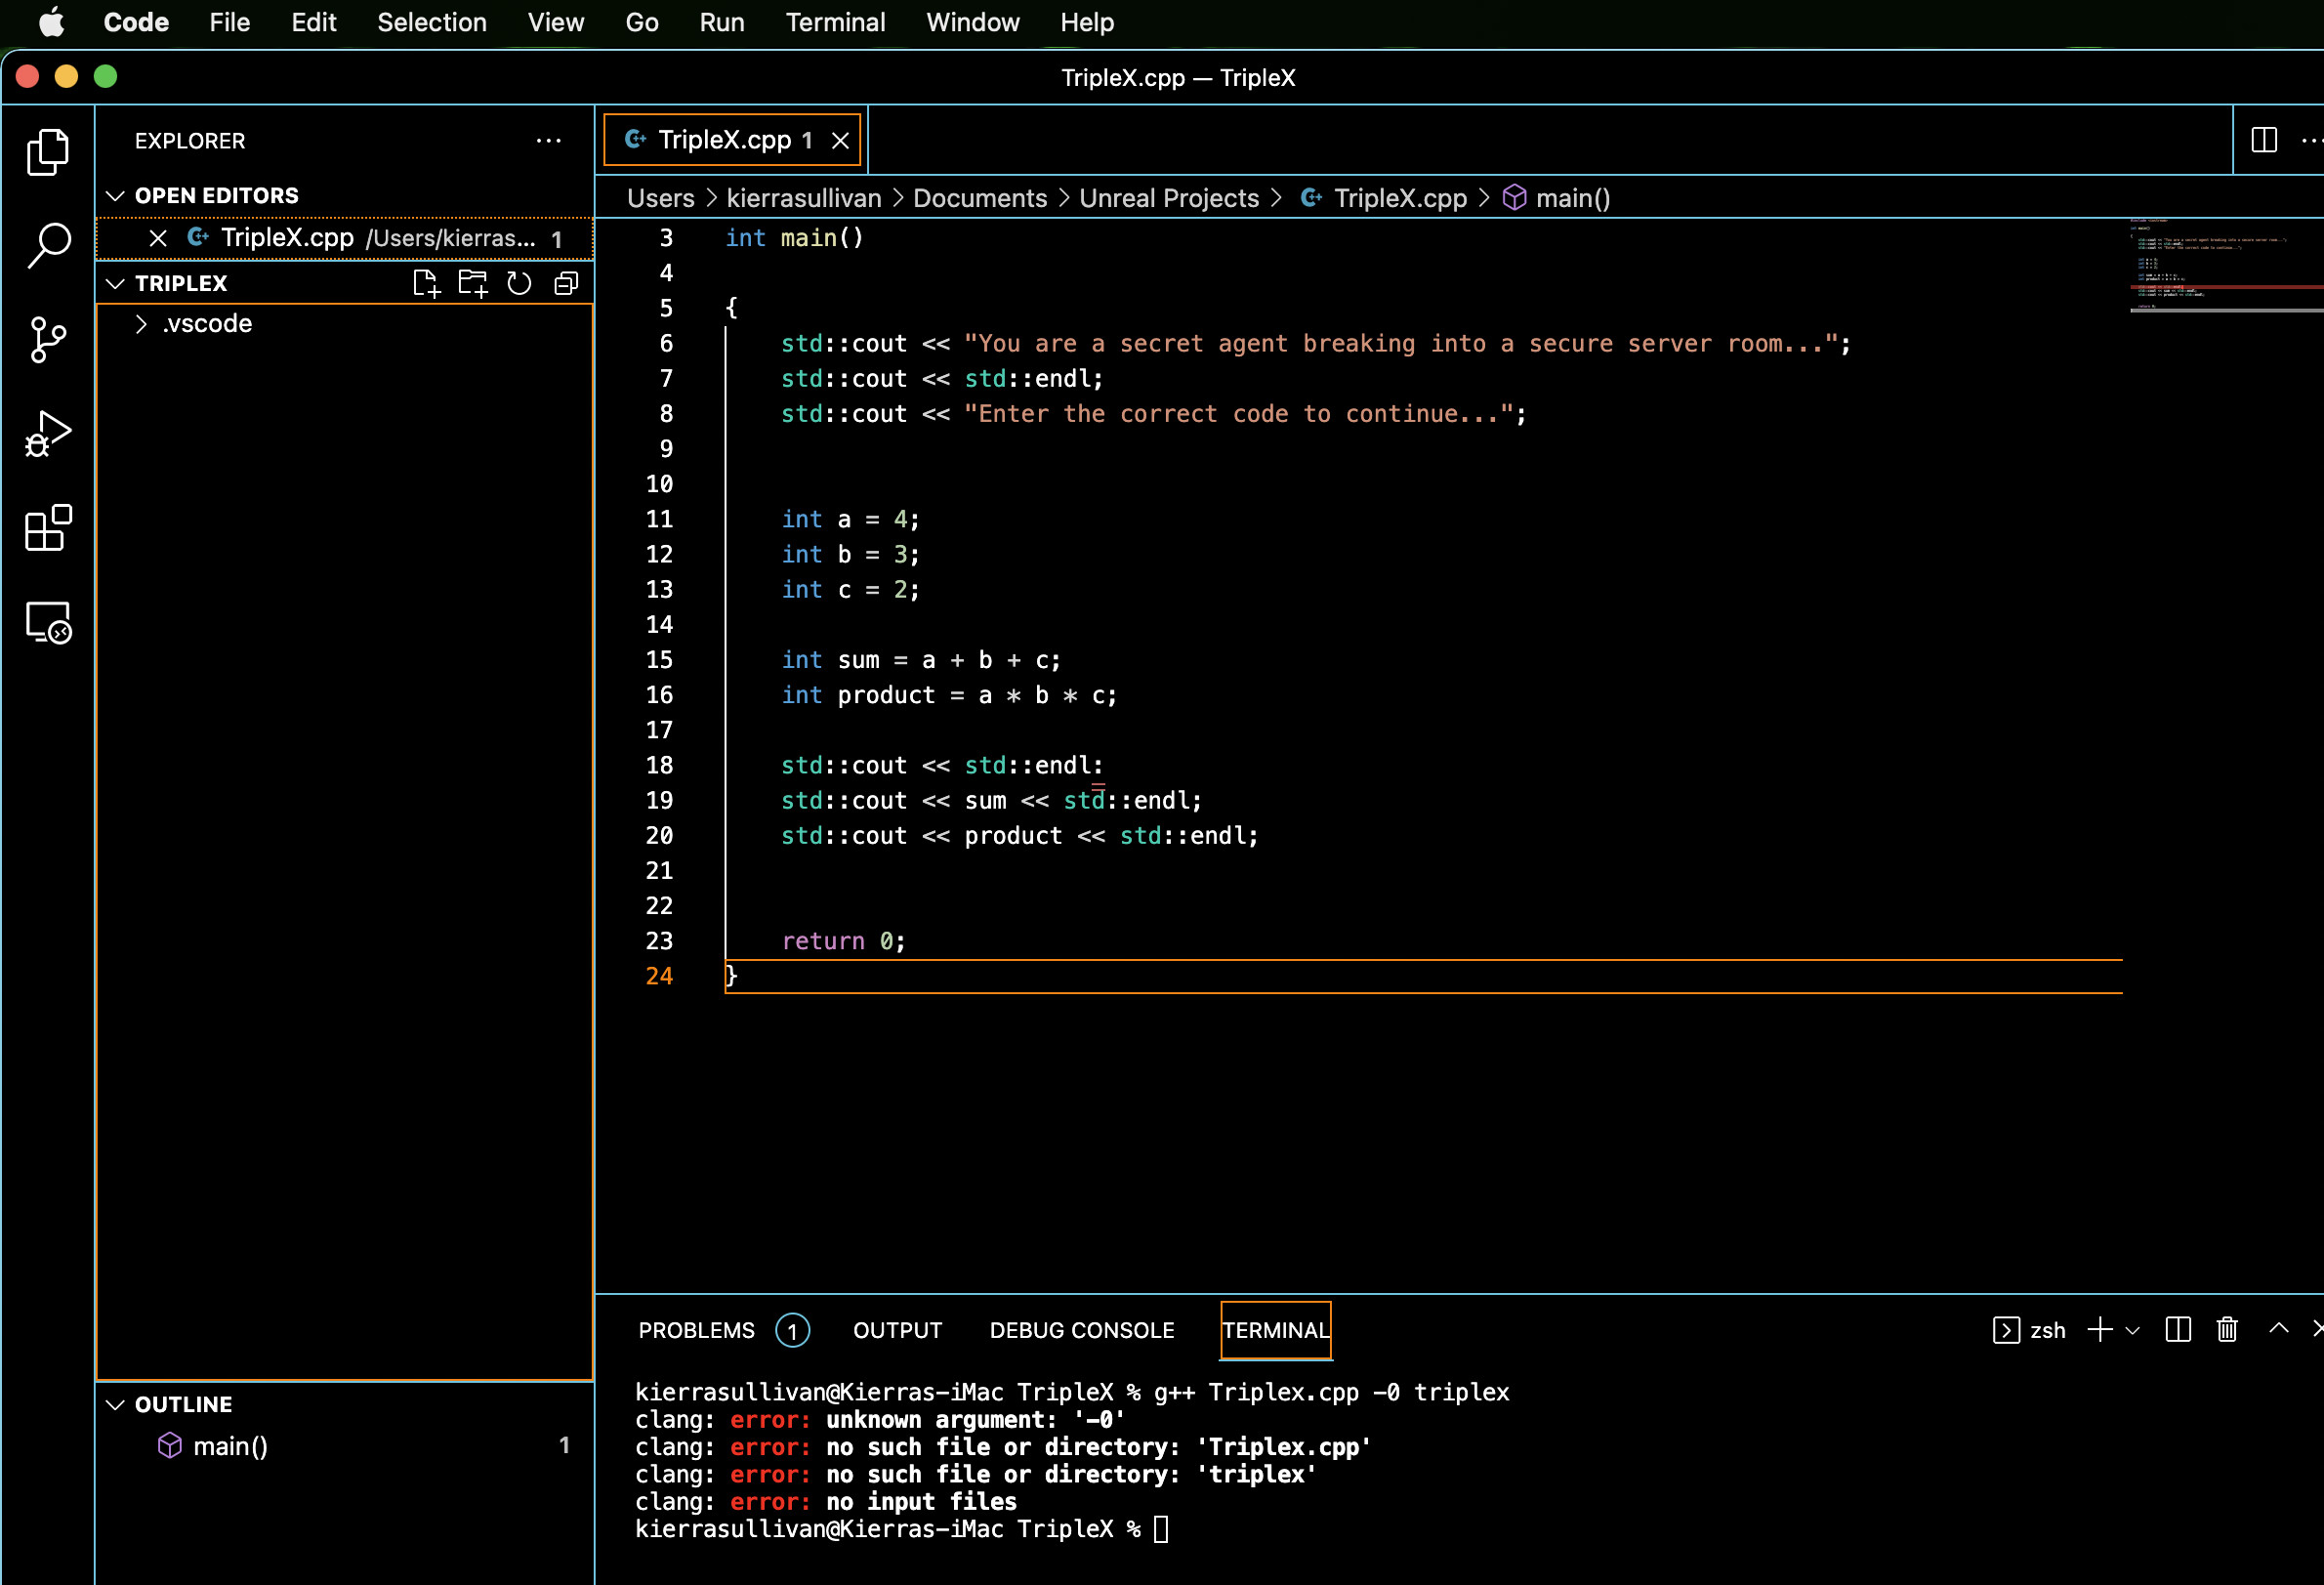Click the OUTPUT tab in bottom panel
Screen dimensions: 2324x1585
click(x=897, y=1330)
